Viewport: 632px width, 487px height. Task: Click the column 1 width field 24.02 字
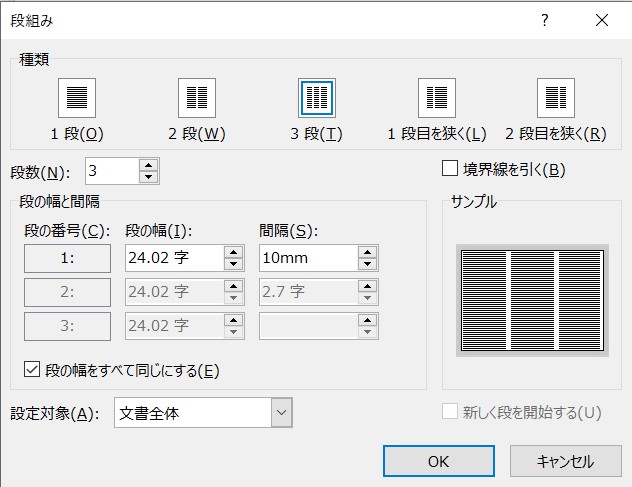tap(175, 258)
